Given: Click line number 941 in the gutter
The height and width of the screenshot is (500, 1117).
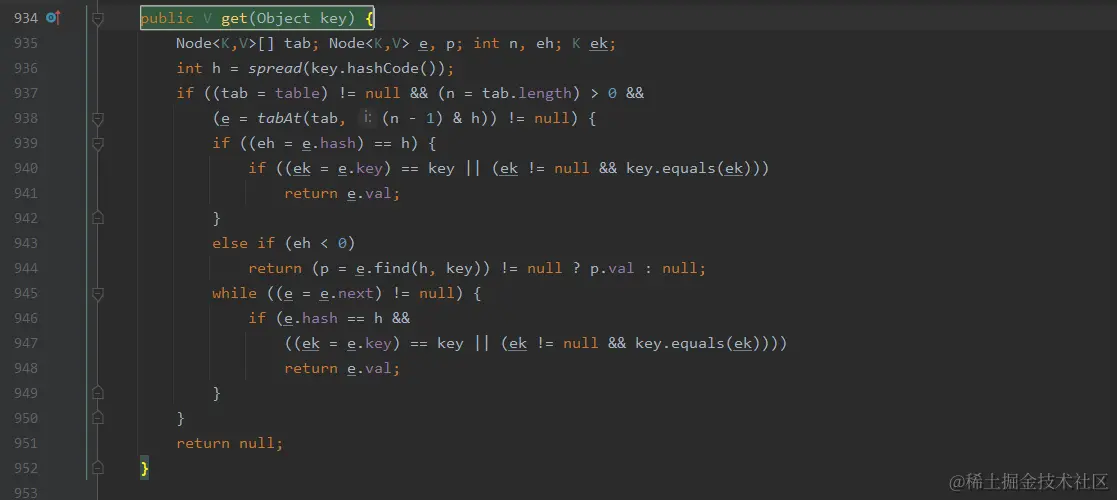Looking at the screenshot, I should [26, 193].
